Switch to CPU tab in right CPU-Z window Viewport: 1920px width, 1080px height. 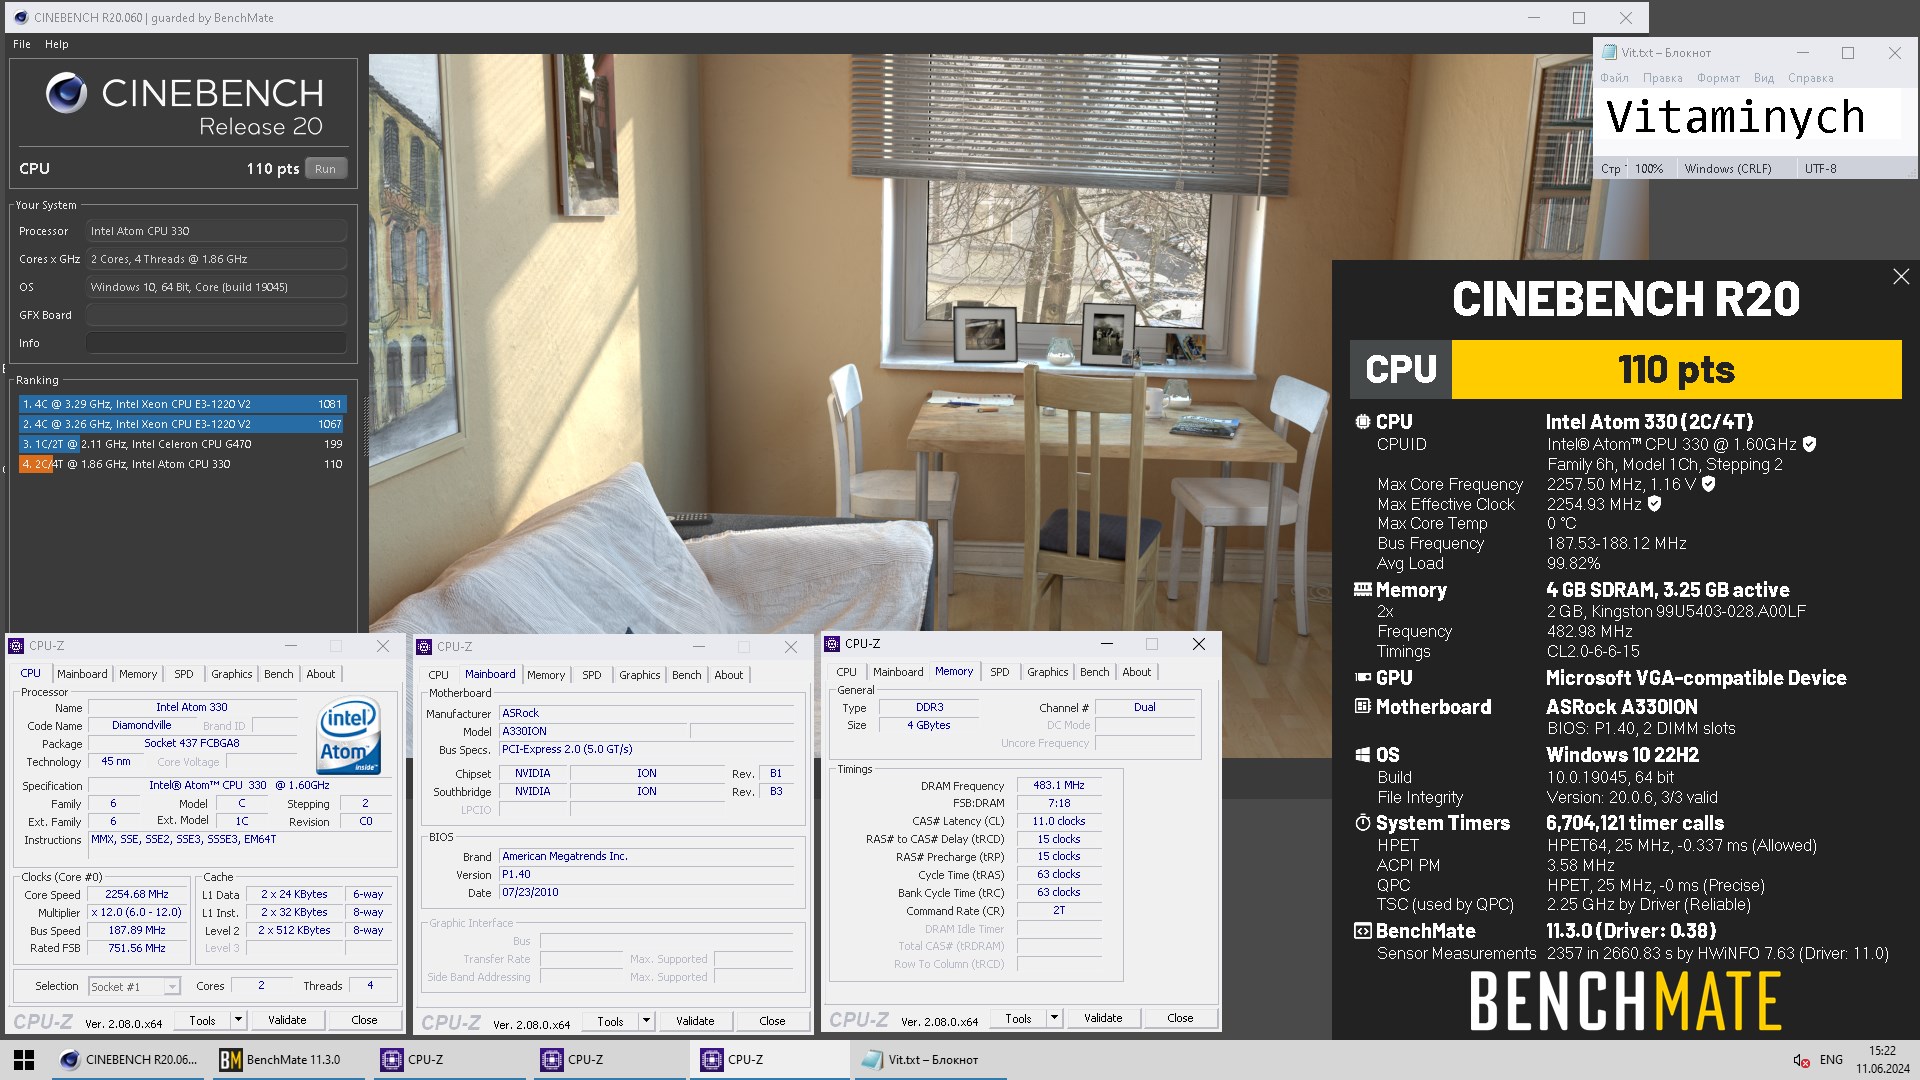click(x=846, y=672)
